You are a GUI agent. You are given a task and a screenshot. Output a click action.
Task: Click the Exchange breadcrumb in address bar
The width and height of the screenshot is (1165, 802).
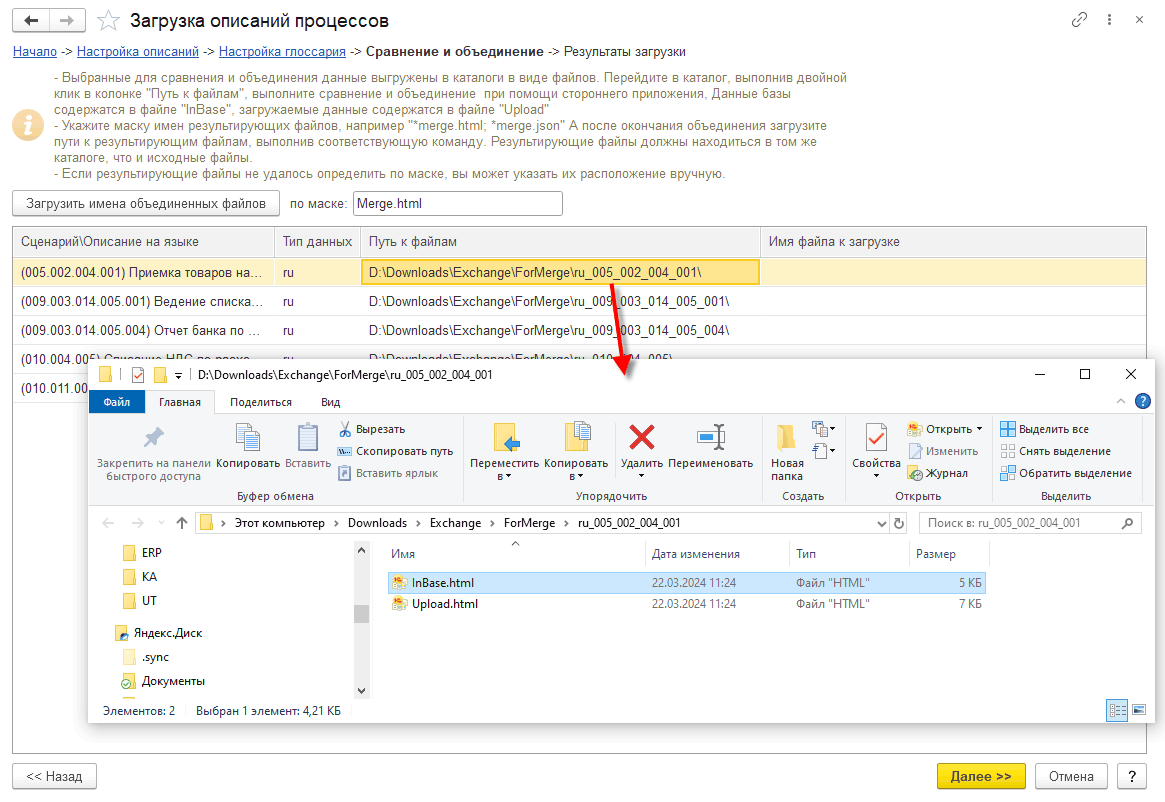[455, 523]
